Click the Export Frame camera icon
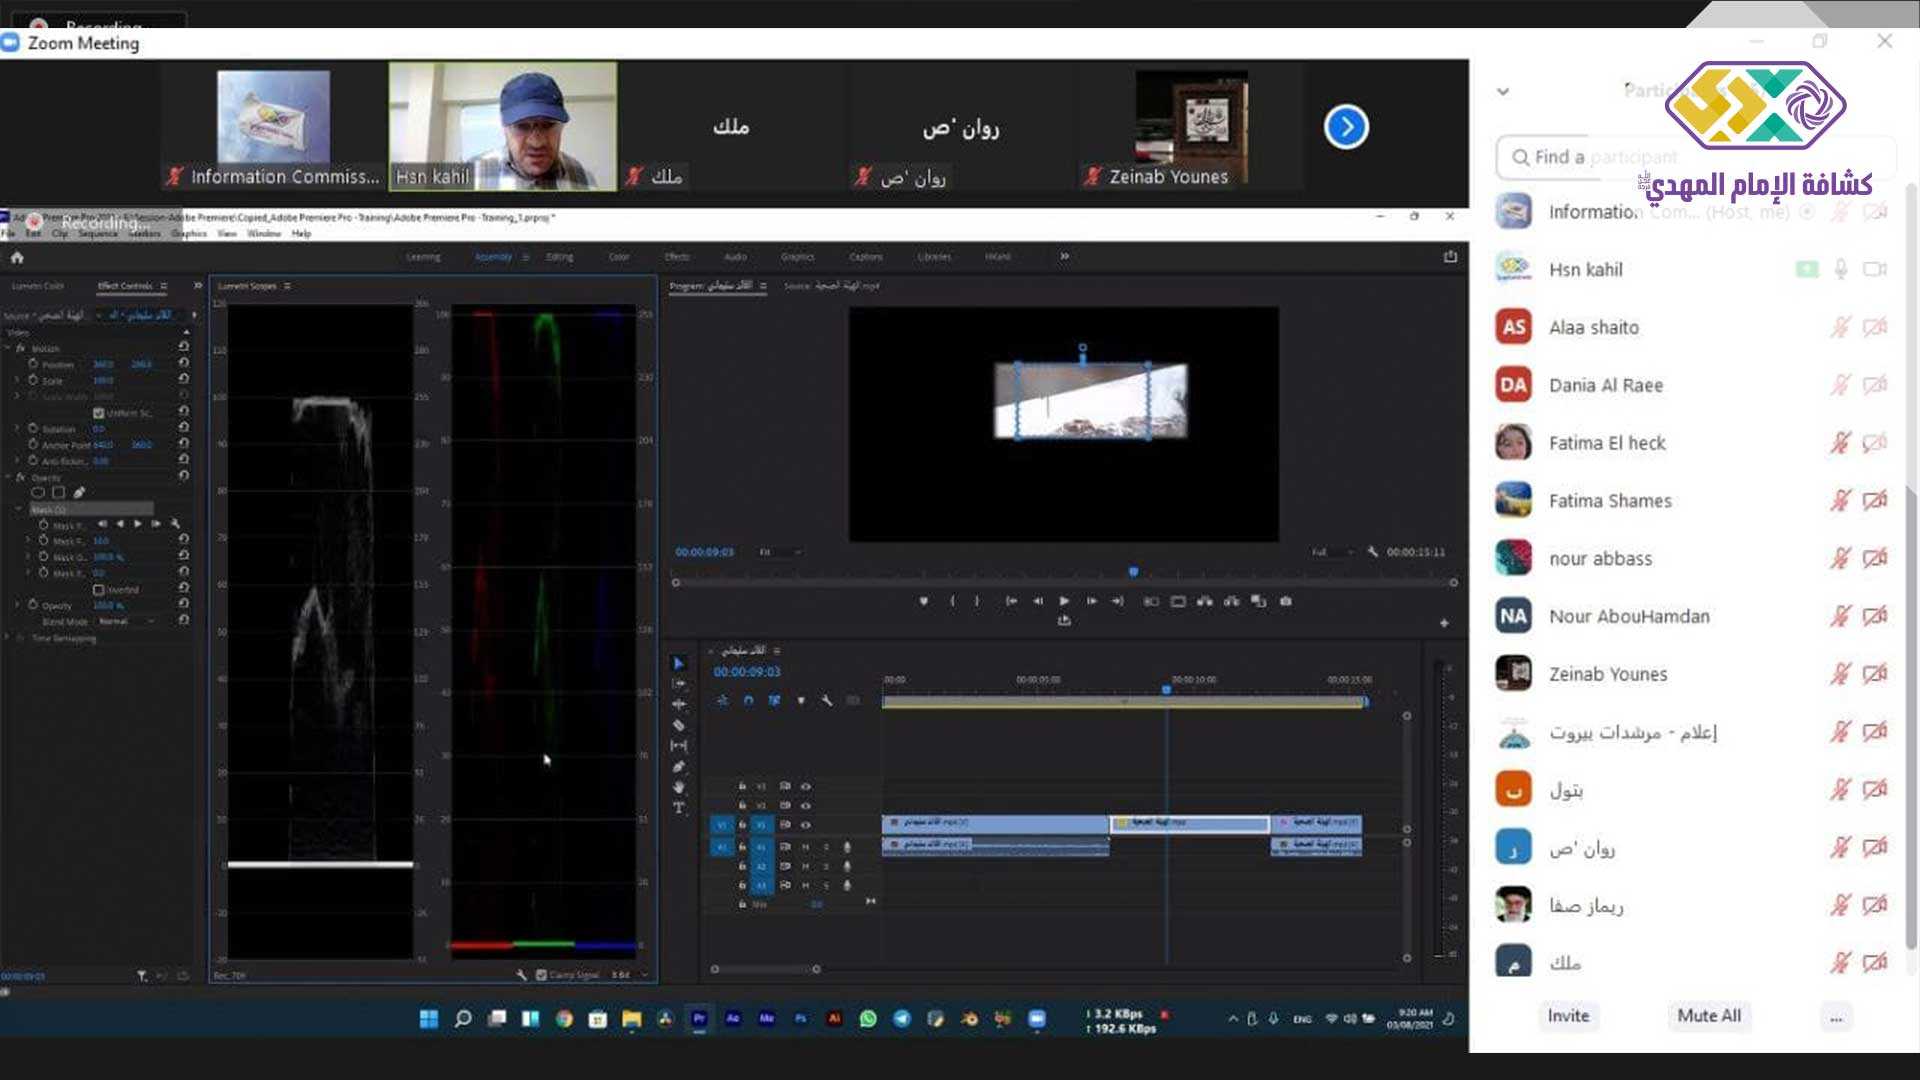The image size is (1920, 1080). point(1286,602)
